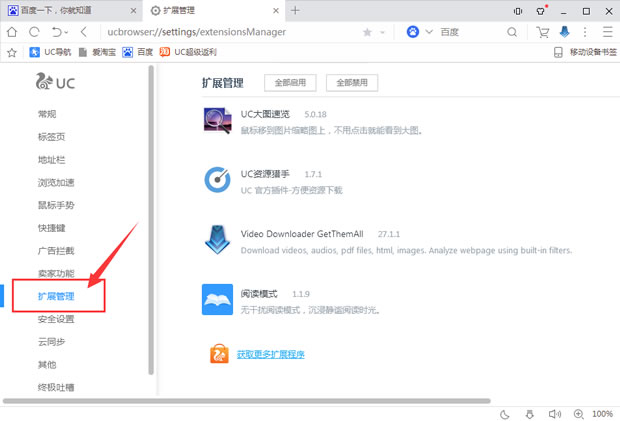Click the 全部启用 button
Screen dimensions: 620x421
tap(290, 82)
